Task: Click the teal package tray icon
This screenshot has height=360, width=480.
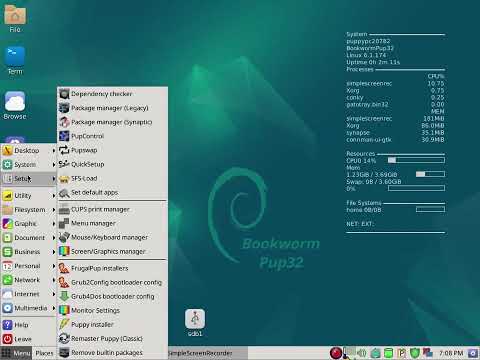Action: click(x=376, y=353)
